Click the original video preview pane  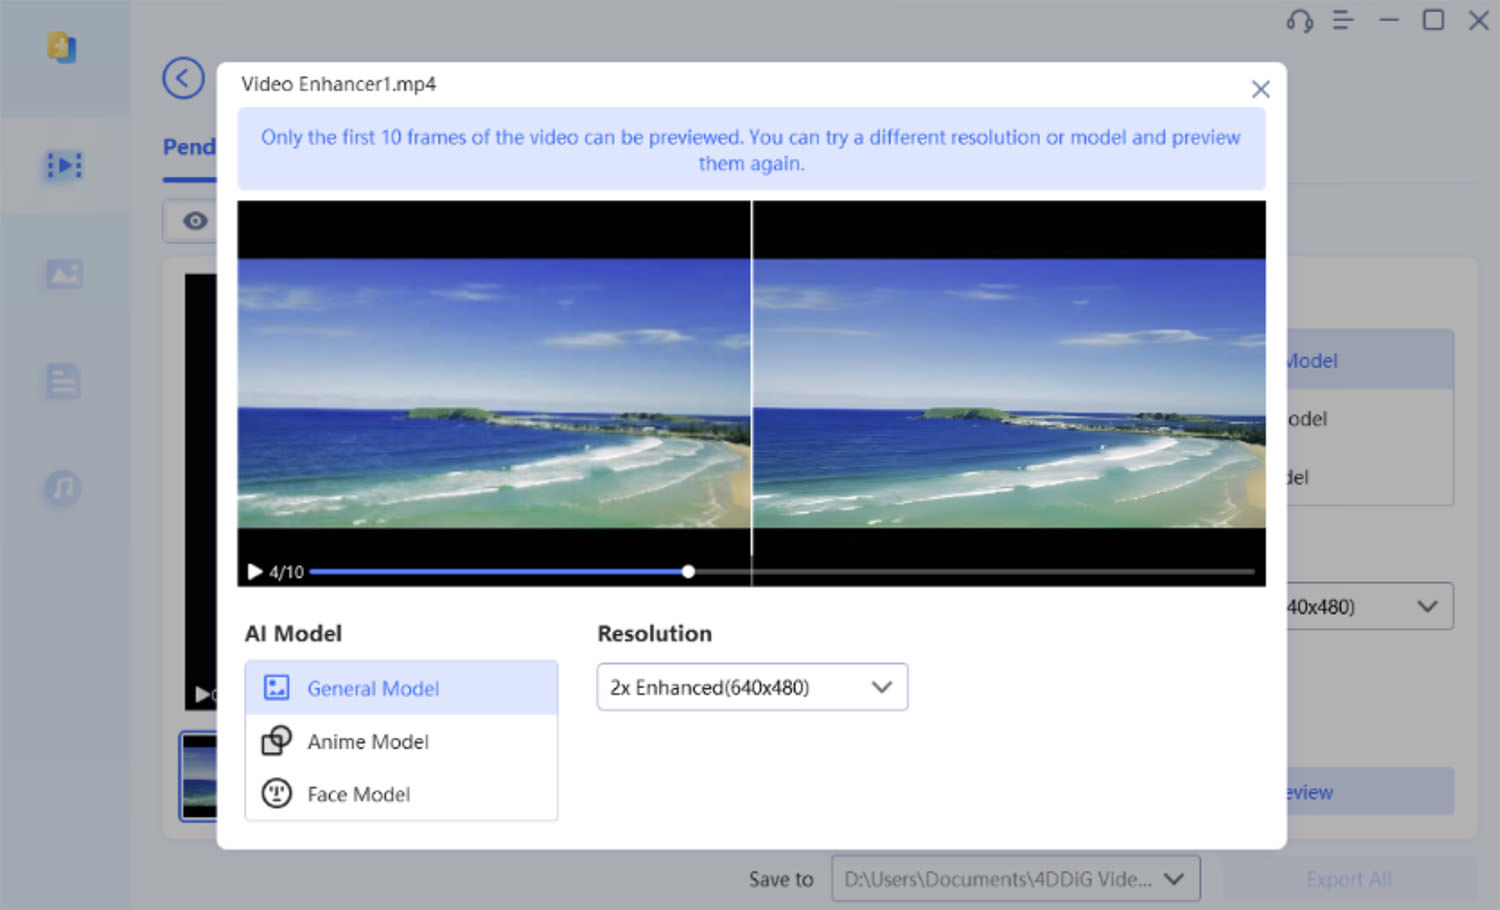click(x=494, y=393)
